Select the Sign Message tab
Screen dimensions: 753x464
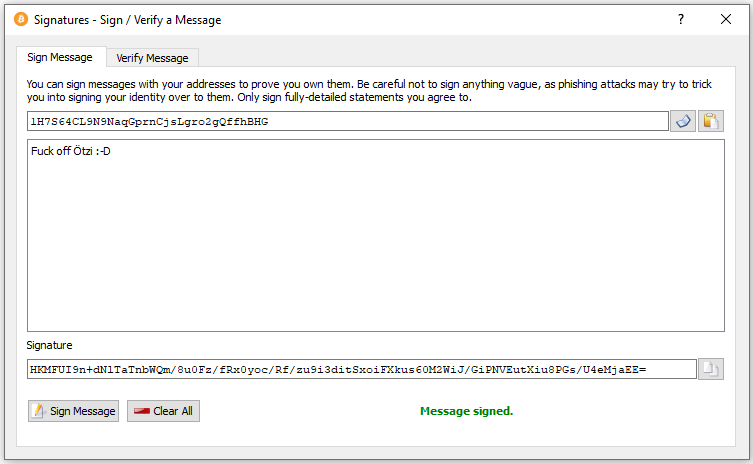point(60,57)
